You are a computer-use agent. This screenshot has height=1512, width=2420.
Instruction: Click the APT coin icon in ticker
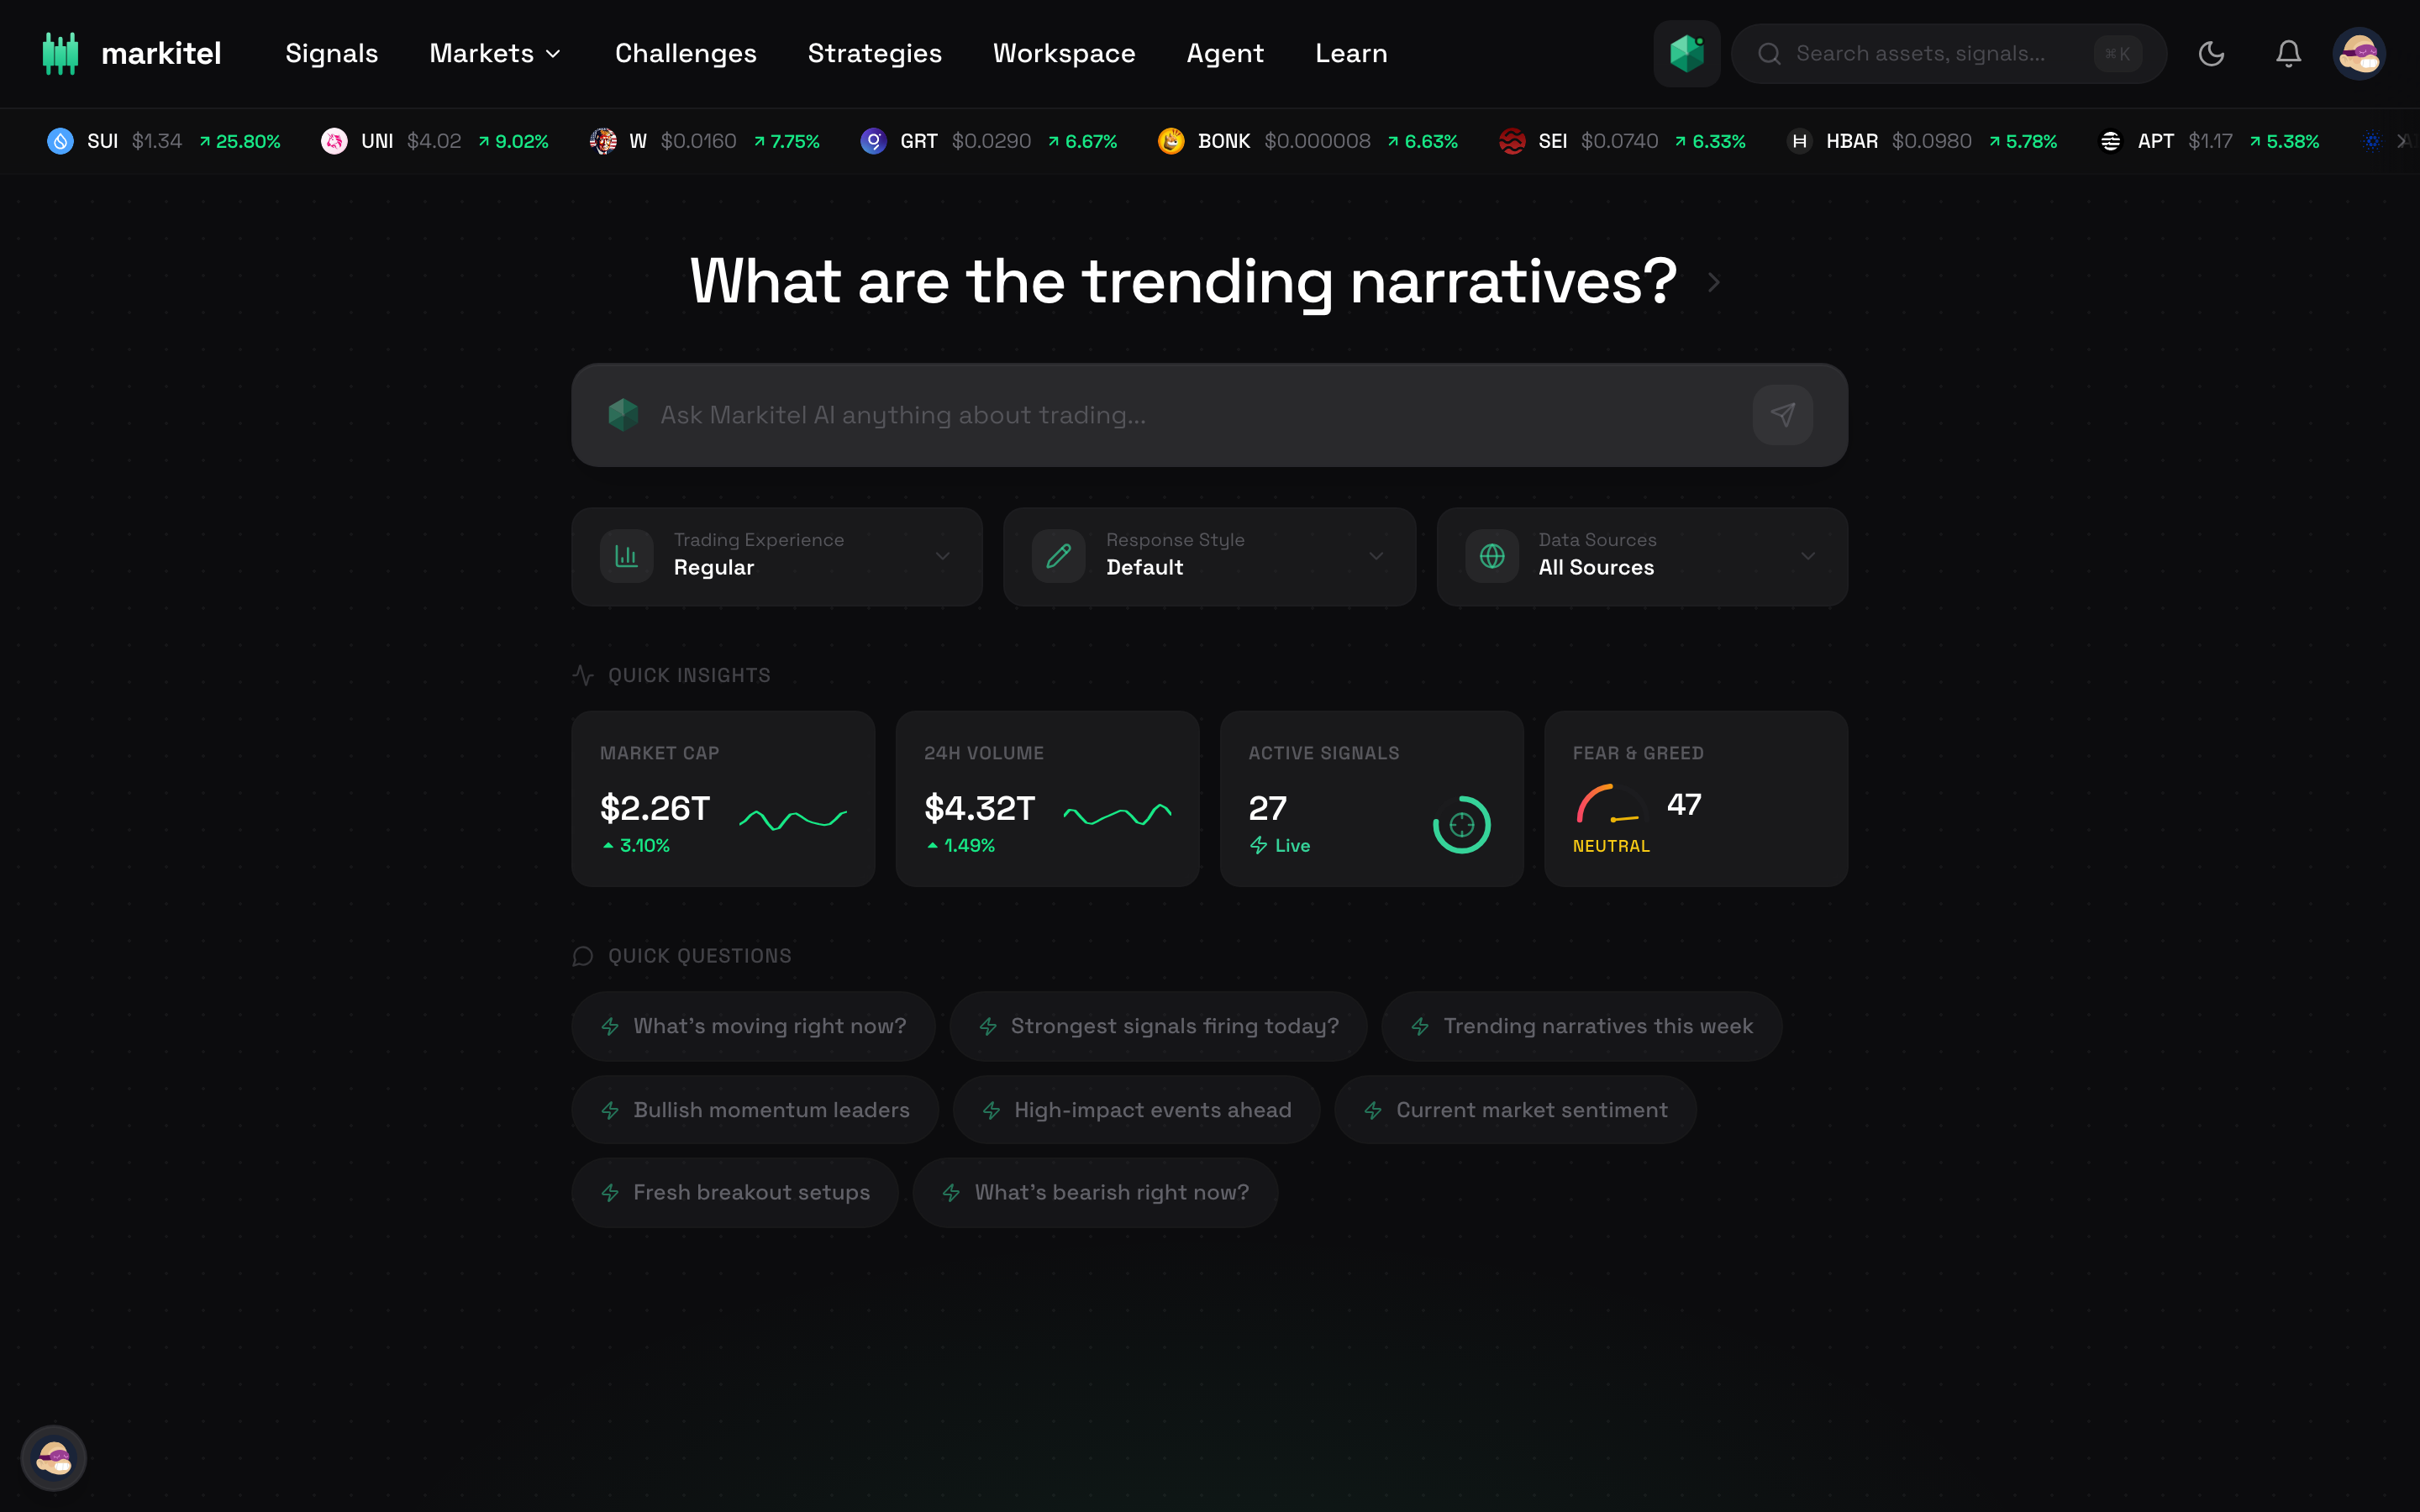(2110, 141)
